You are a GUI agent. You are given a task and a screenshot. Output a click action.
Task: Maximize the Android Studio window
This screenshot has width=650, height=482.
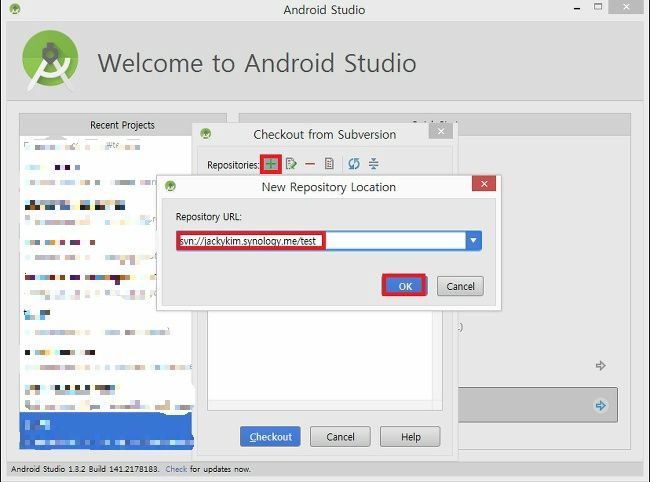tap(598, 7)
